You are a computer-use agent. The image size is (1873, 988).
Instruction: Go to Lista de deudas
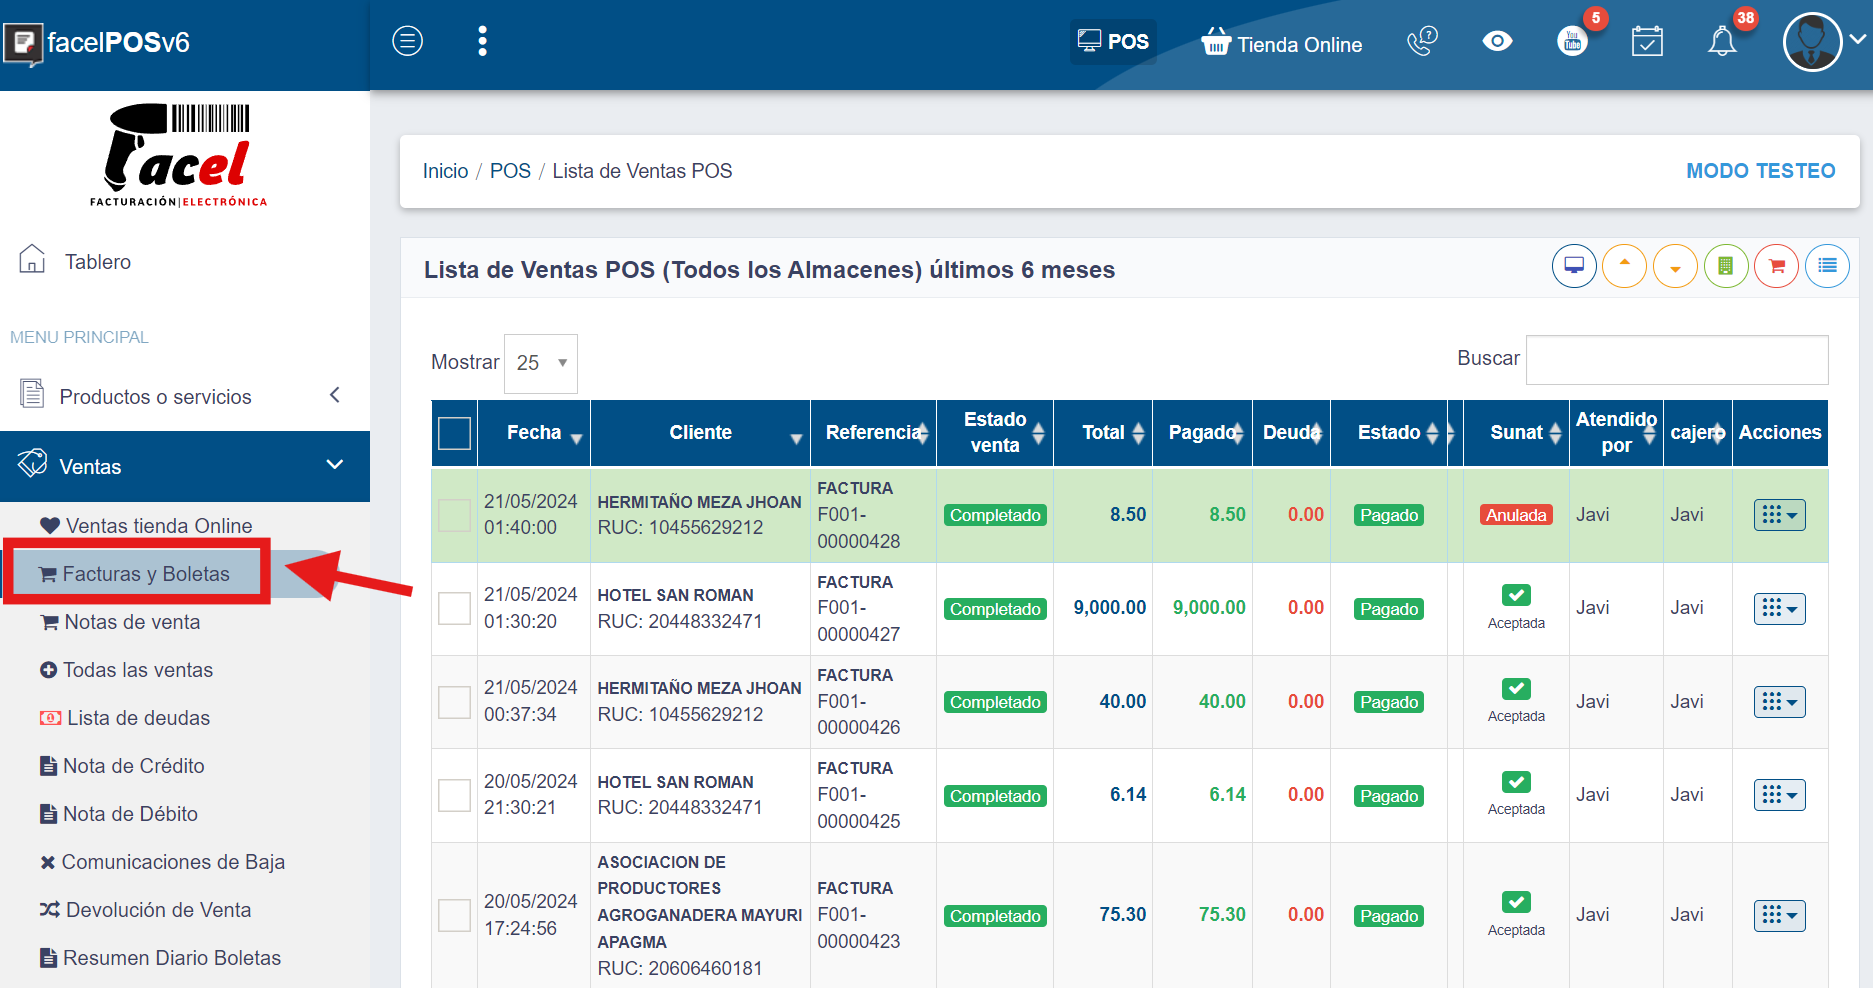pos(138,718)
